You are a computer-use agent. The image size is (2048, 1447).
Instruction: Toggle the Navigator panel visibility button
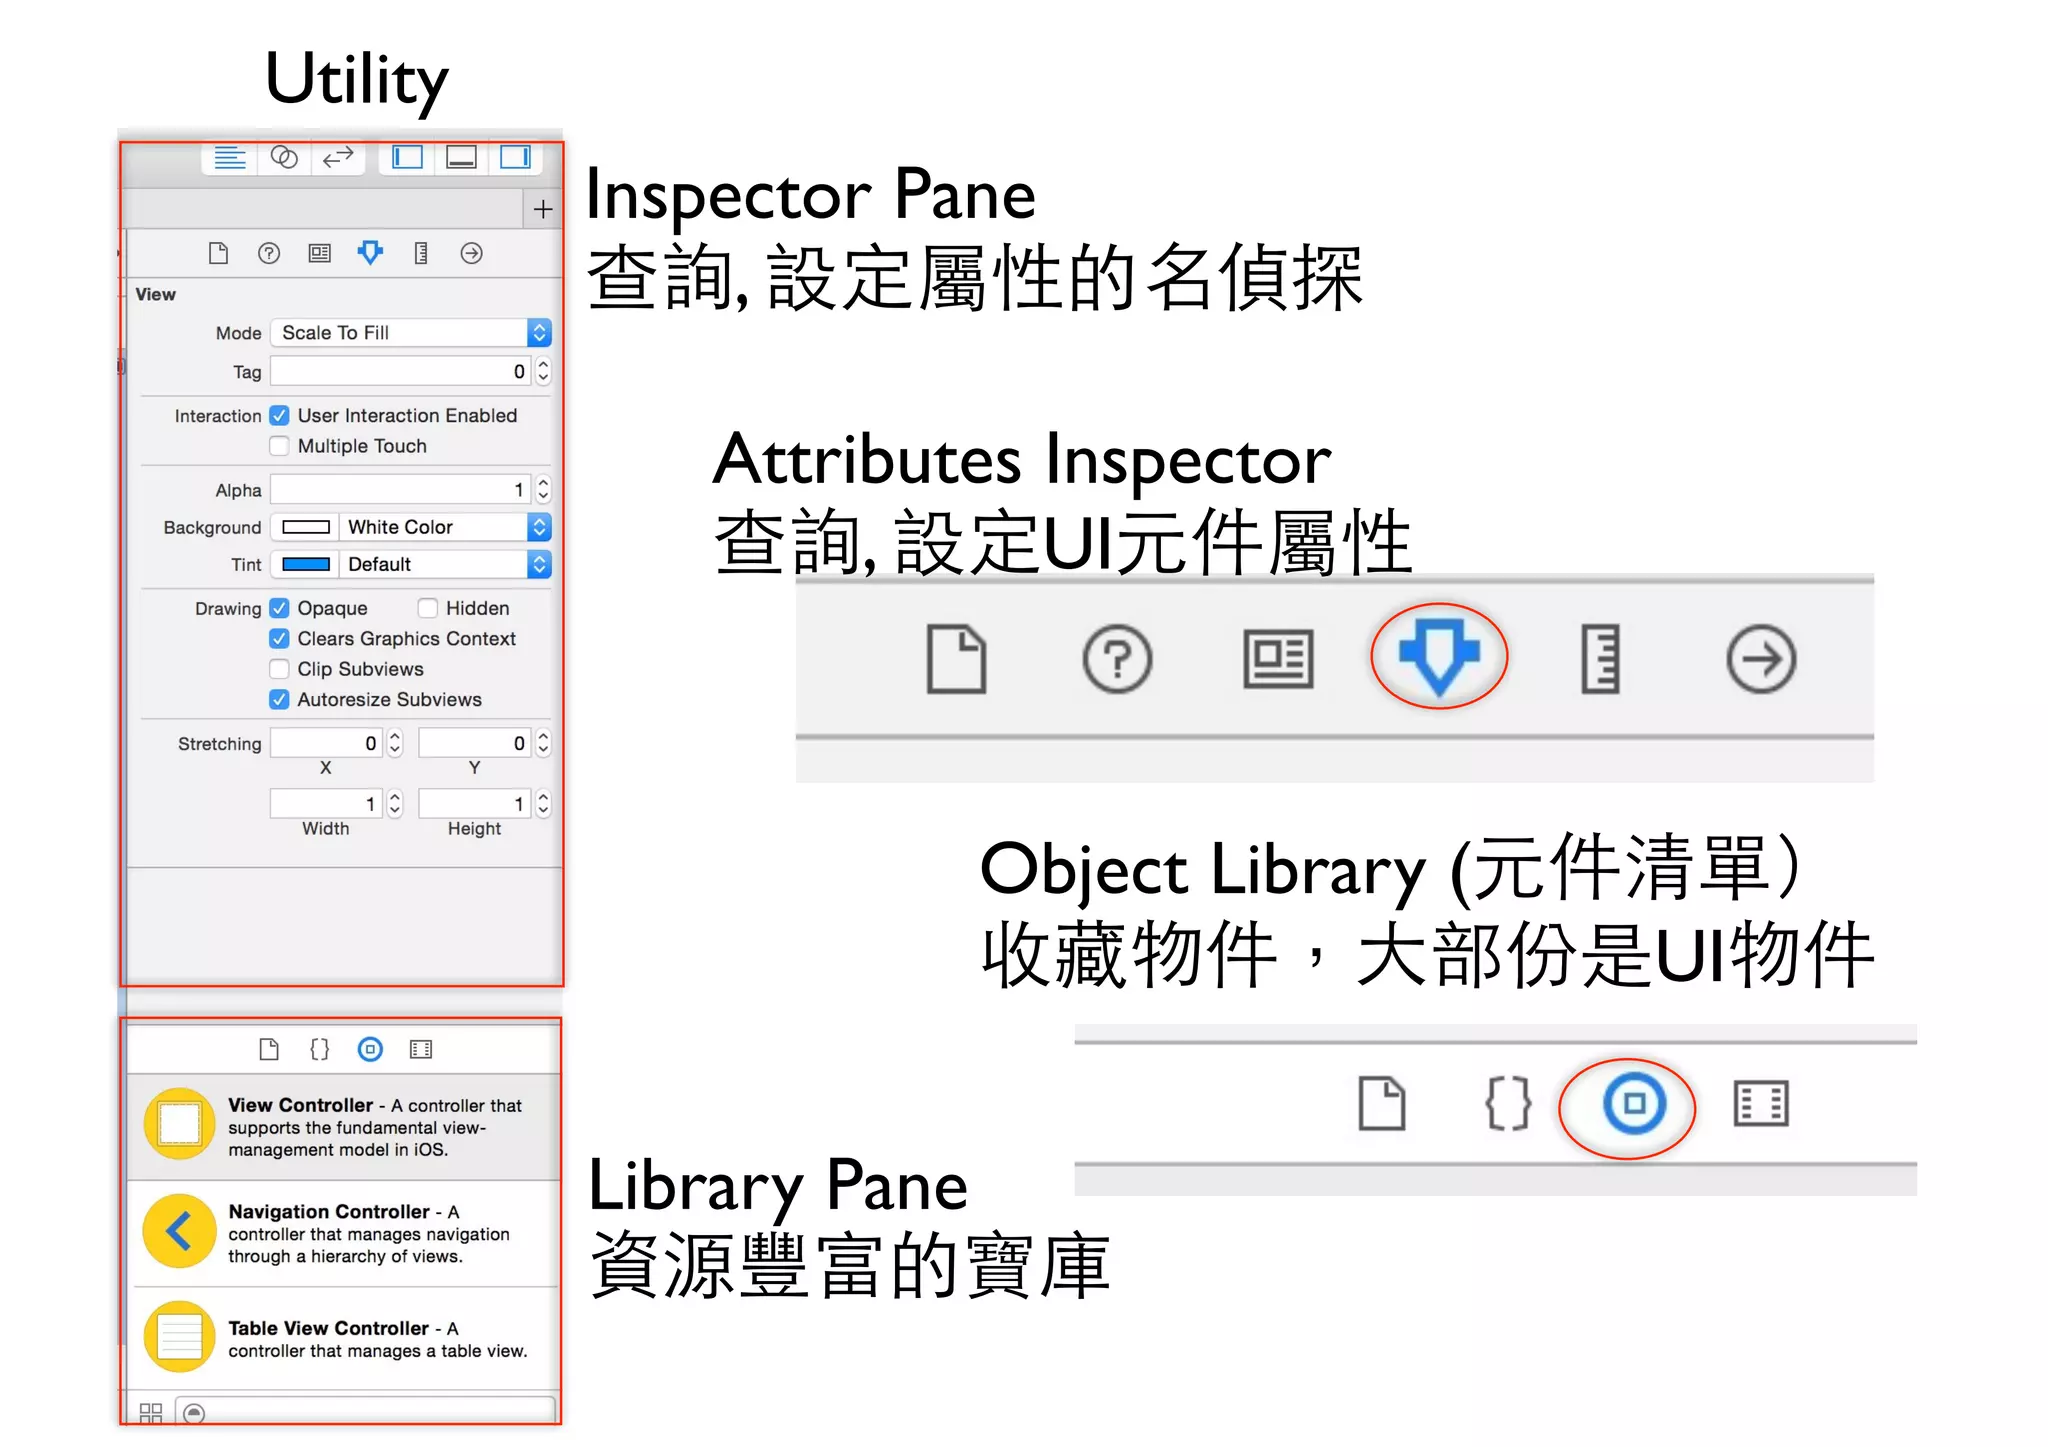[x=407, y=158]
